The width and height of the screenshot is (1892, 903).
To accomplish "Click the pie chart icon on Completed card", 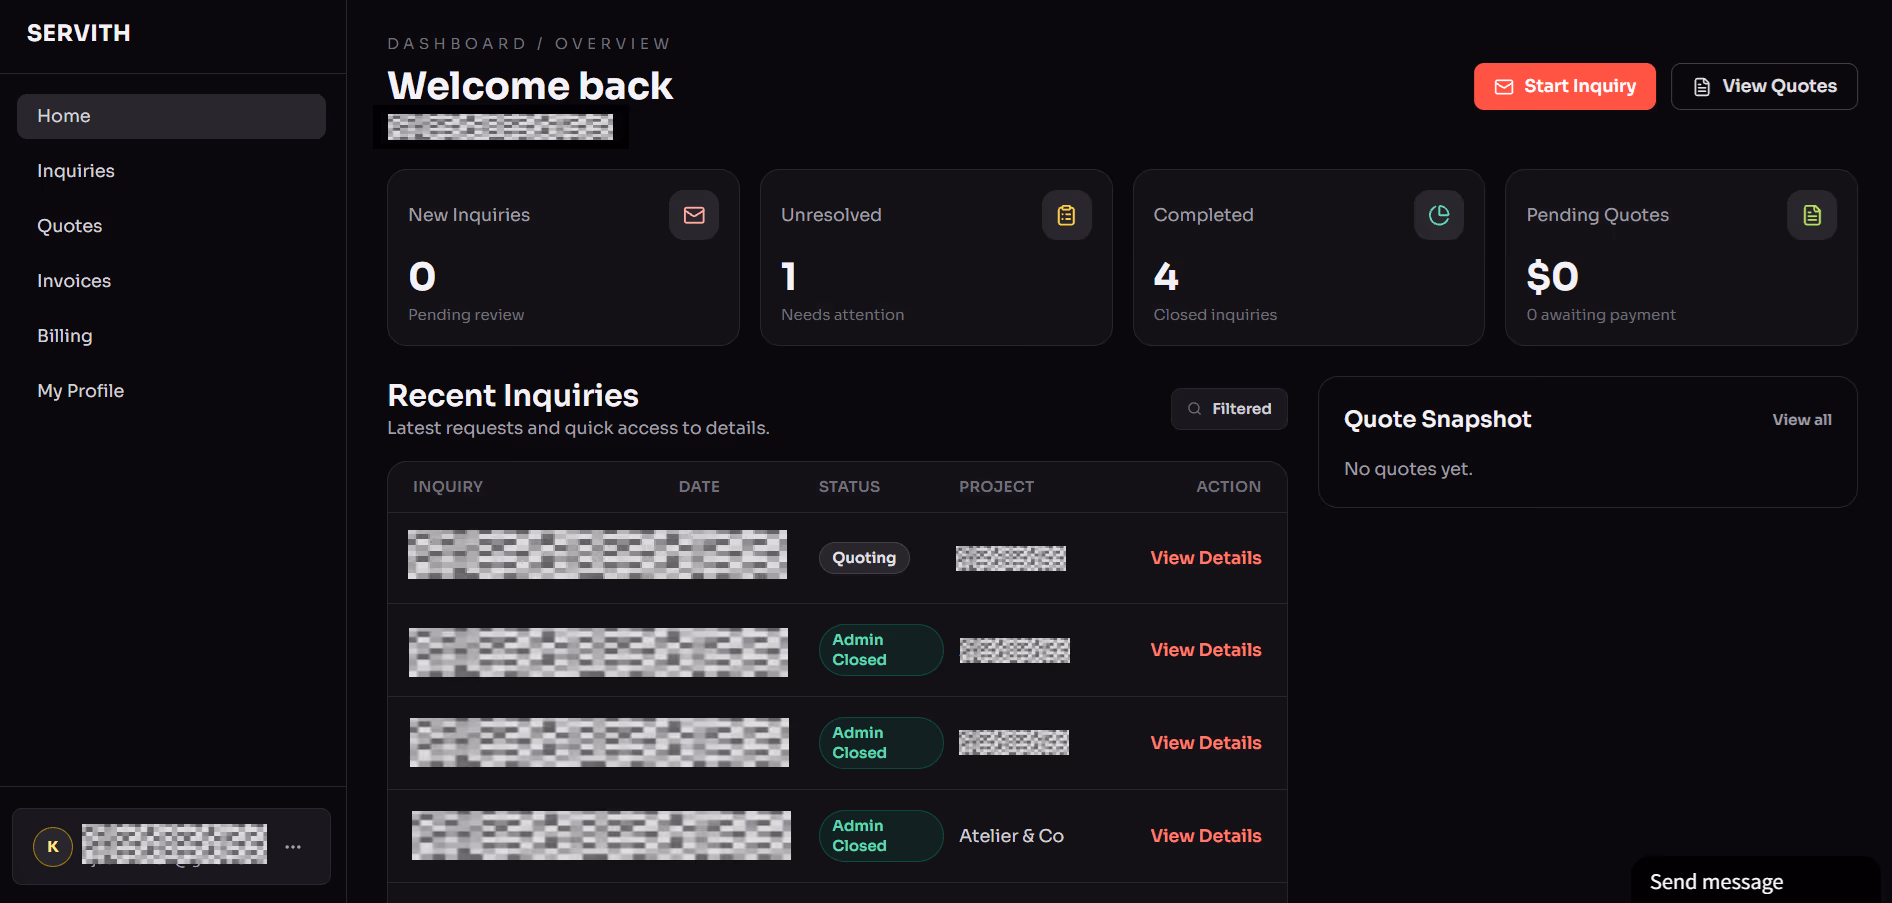I will pos(1438,215).
